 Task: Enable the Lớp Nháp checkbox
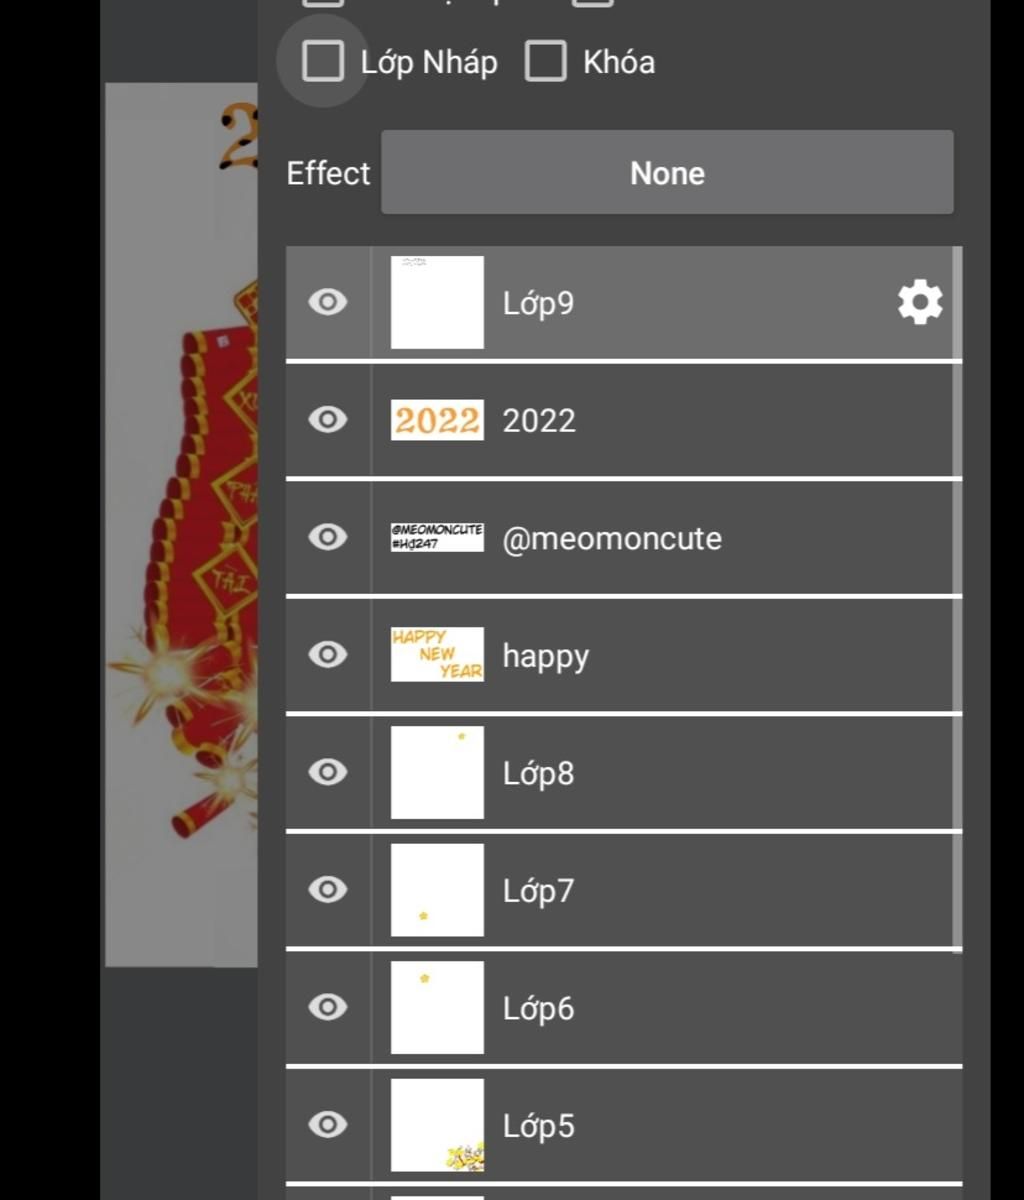tap(323, 61)
